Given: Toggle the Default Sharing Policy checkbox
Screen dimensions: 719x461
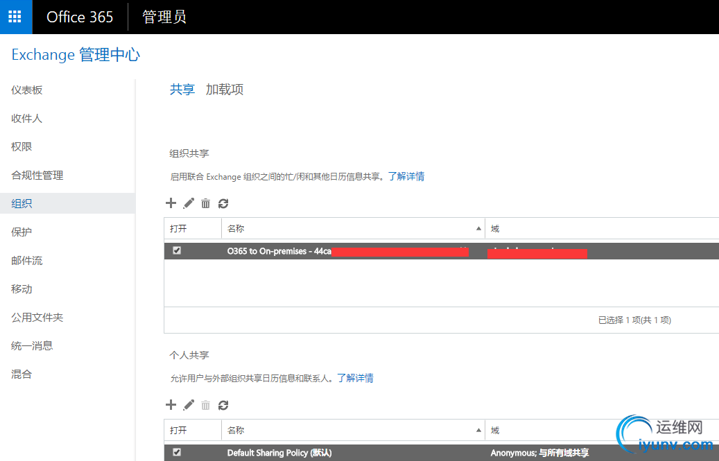Looking at the screenshot, I should (x=177, y=452).
